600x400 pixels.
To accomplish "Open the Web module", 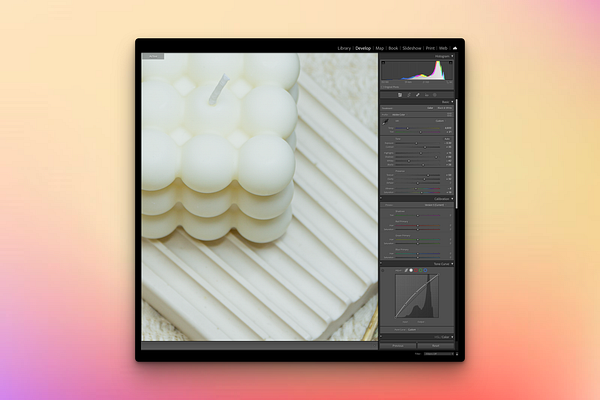I will (x=443, y=48).
